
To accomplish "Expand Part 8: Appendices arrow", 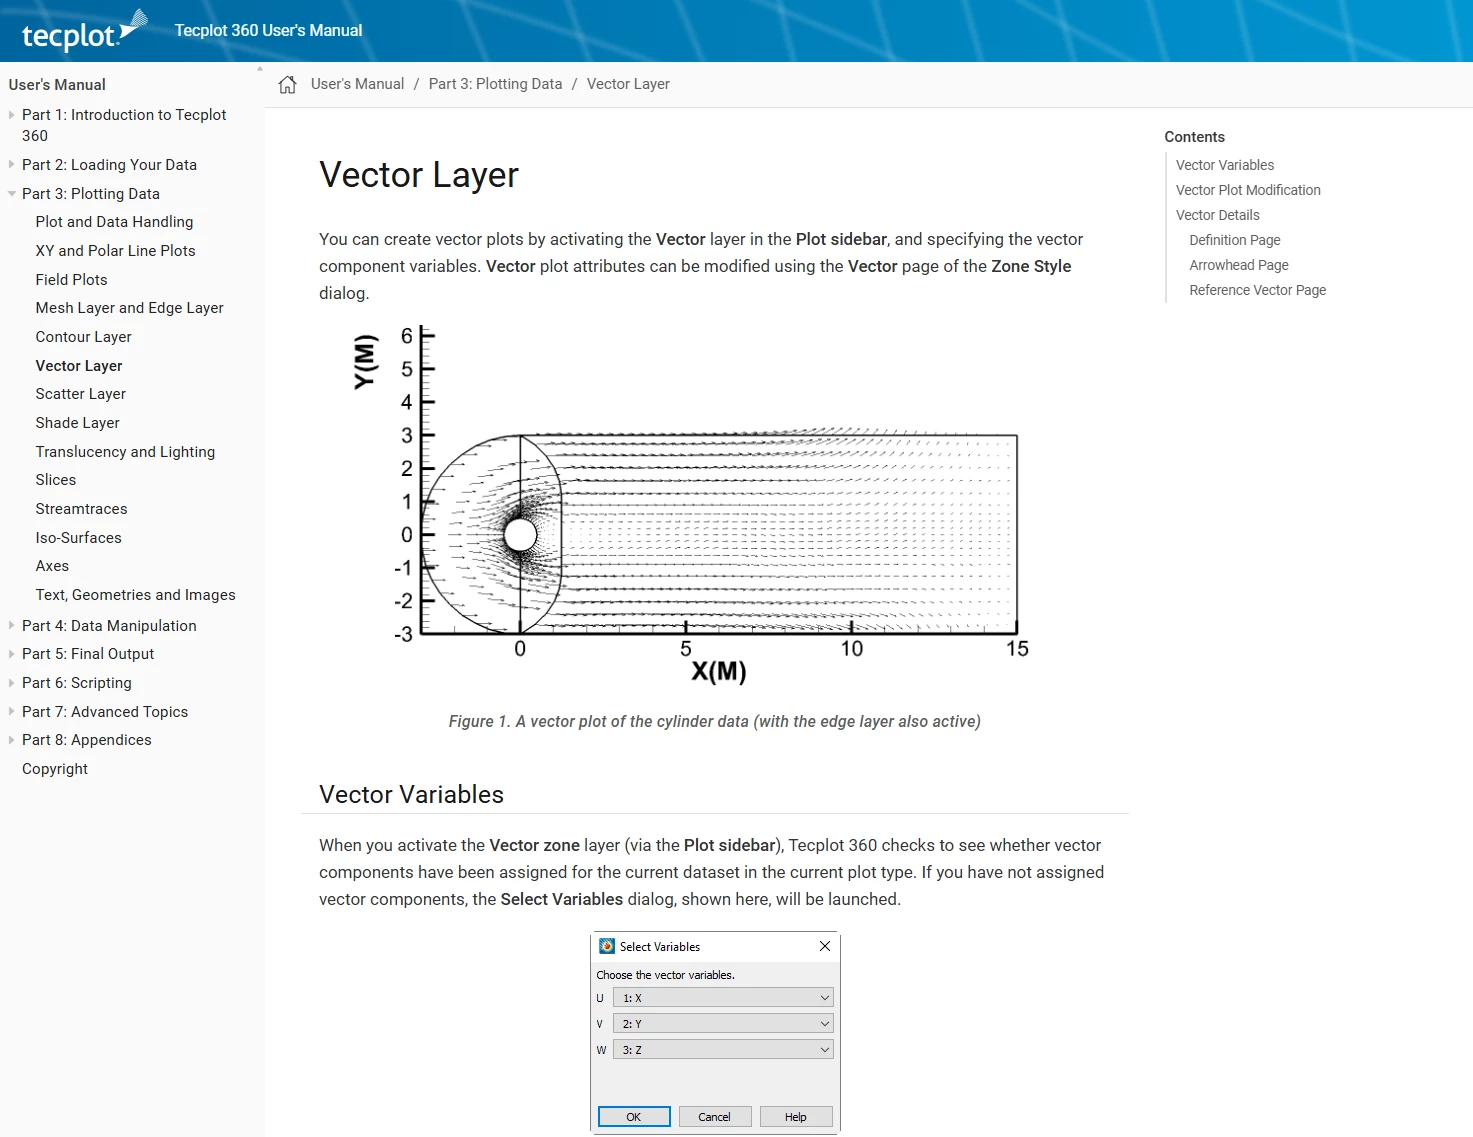I will (x=12, y=740).
